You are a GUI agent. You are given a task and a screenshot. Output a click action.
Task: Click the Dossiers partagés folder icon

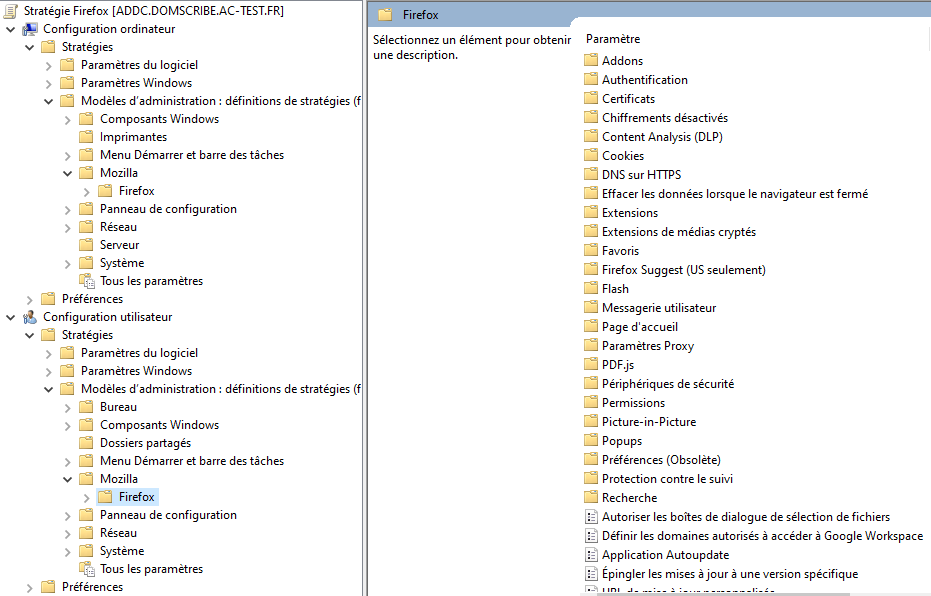(x=86, y=443)
